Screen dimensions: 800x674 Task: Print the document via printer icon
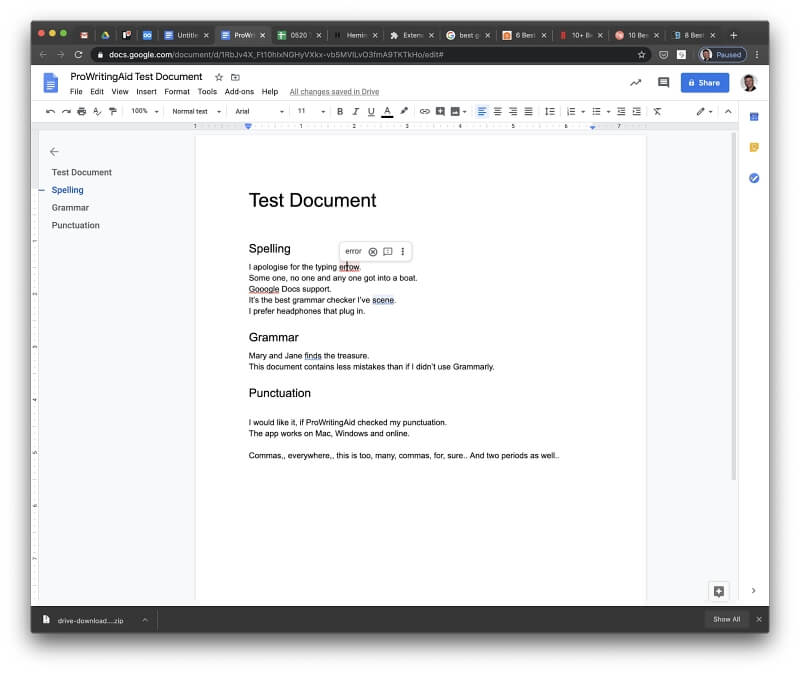coord(82,111)
